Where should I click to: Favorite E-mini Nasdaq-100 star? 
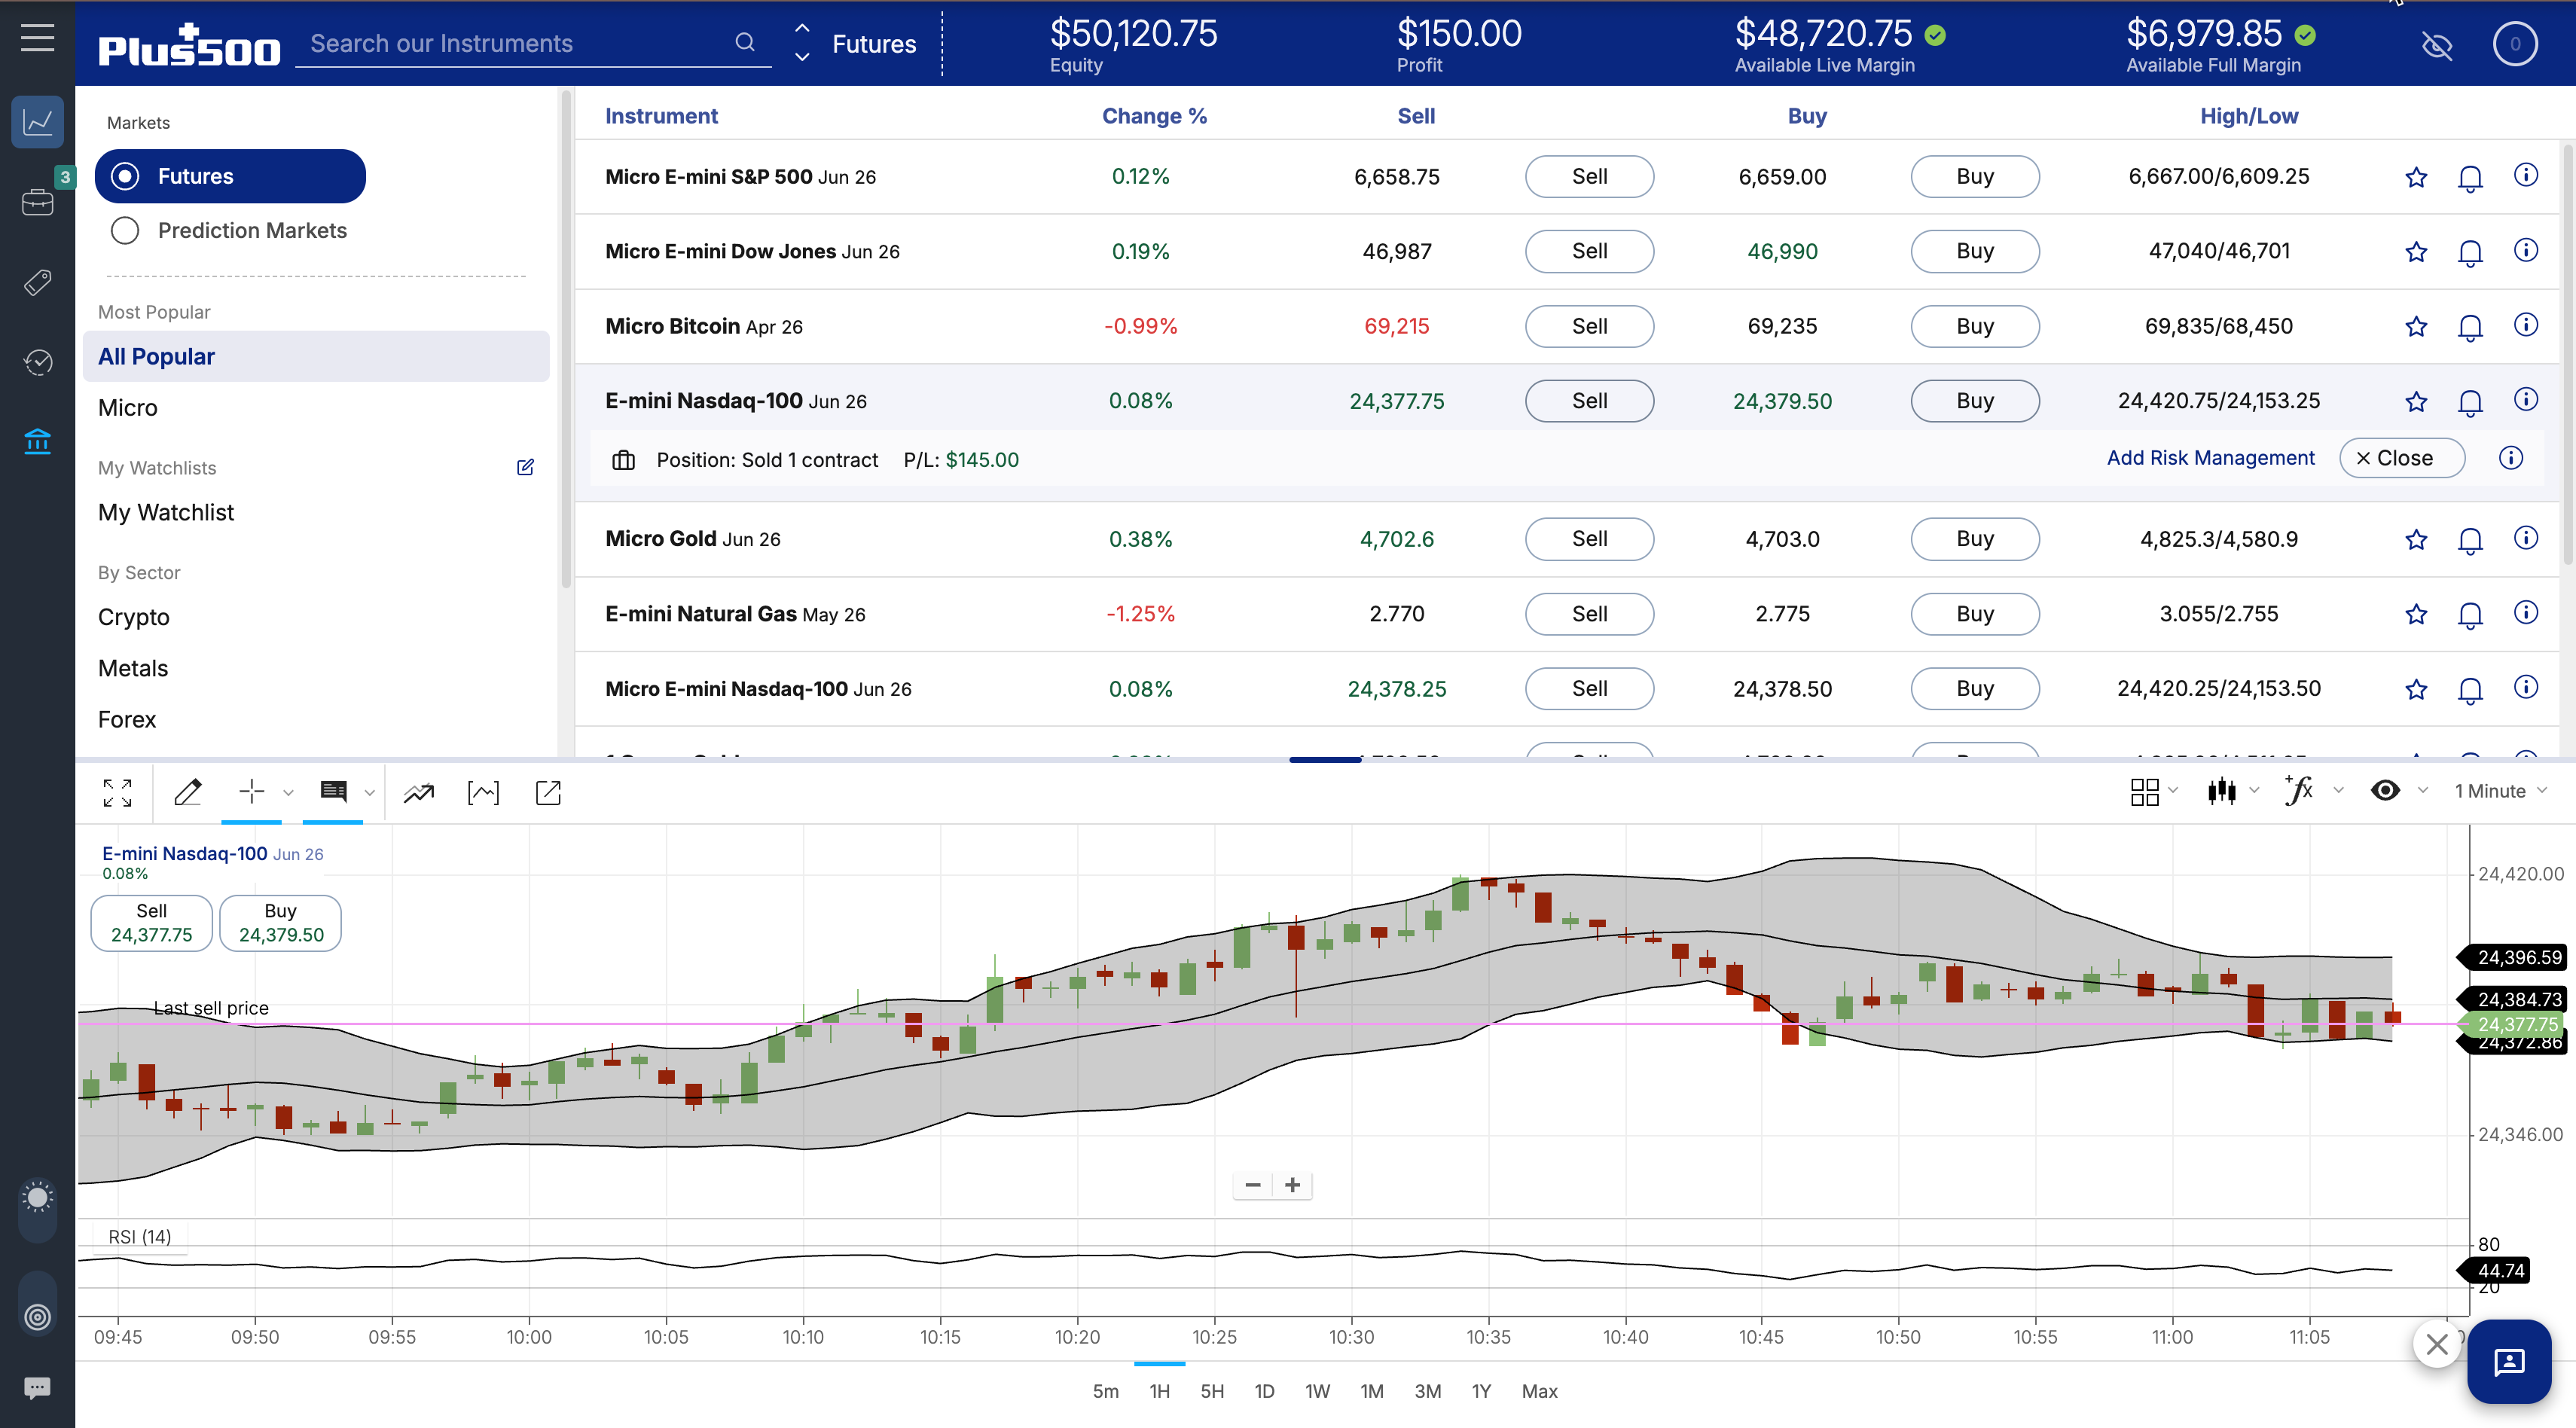(2416, 402)
